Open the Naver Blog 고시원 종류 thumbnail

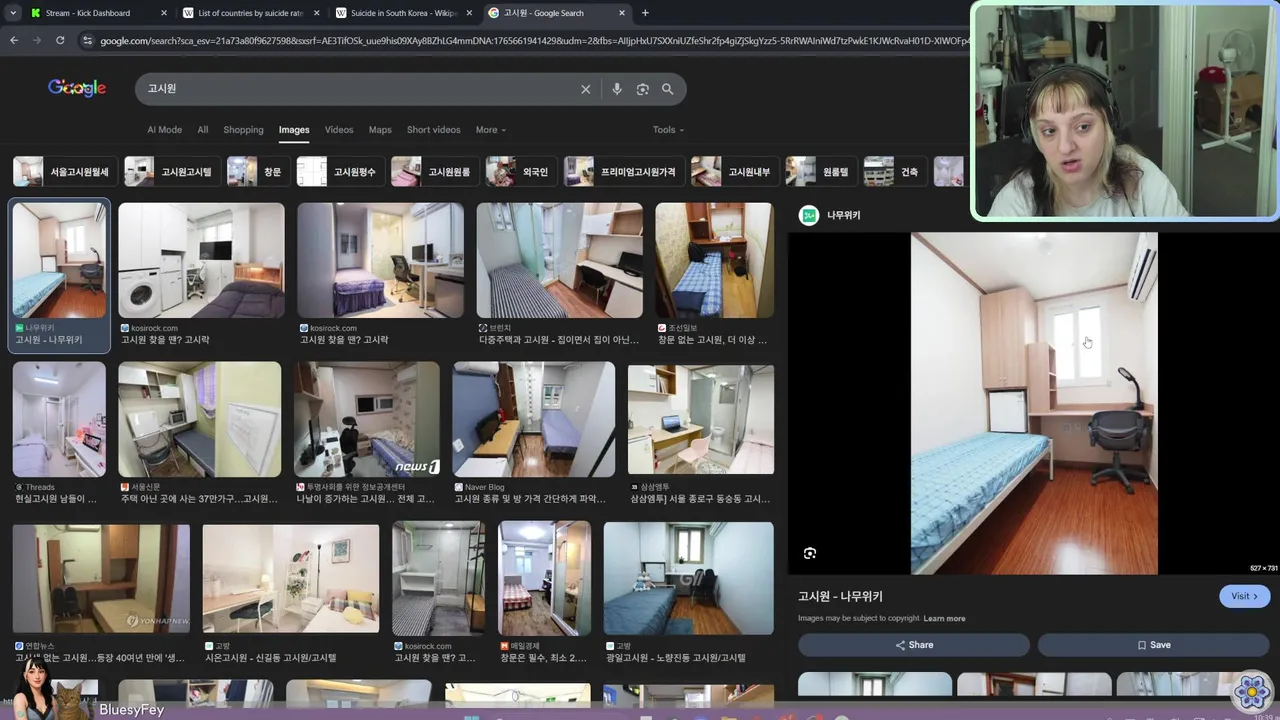534,419
